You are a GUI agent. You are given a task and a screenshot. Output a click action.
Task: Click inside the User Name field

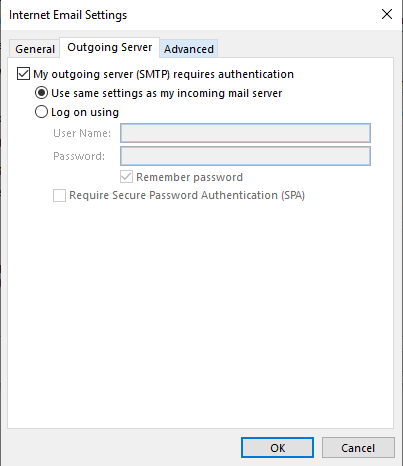tap(245, 133)
